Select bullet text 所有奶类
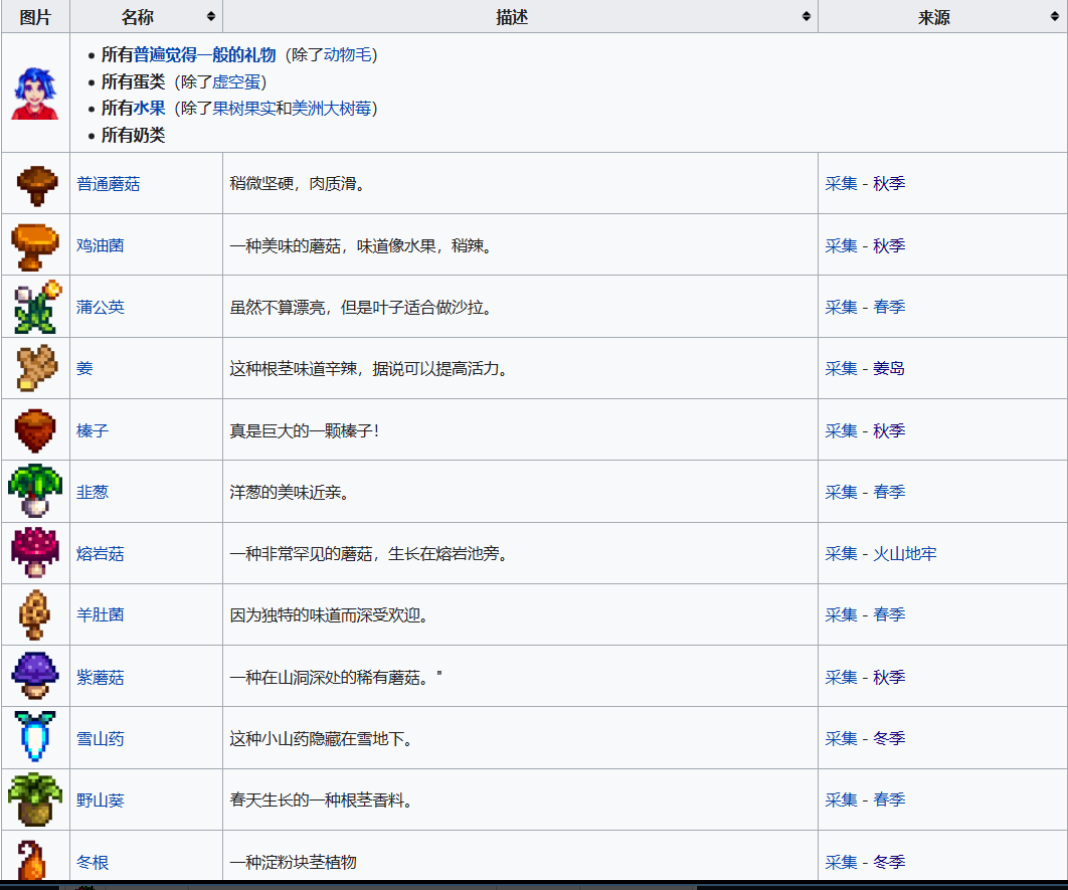The height and width of the screenshot is (890, 1068). [x=134, y=135]
